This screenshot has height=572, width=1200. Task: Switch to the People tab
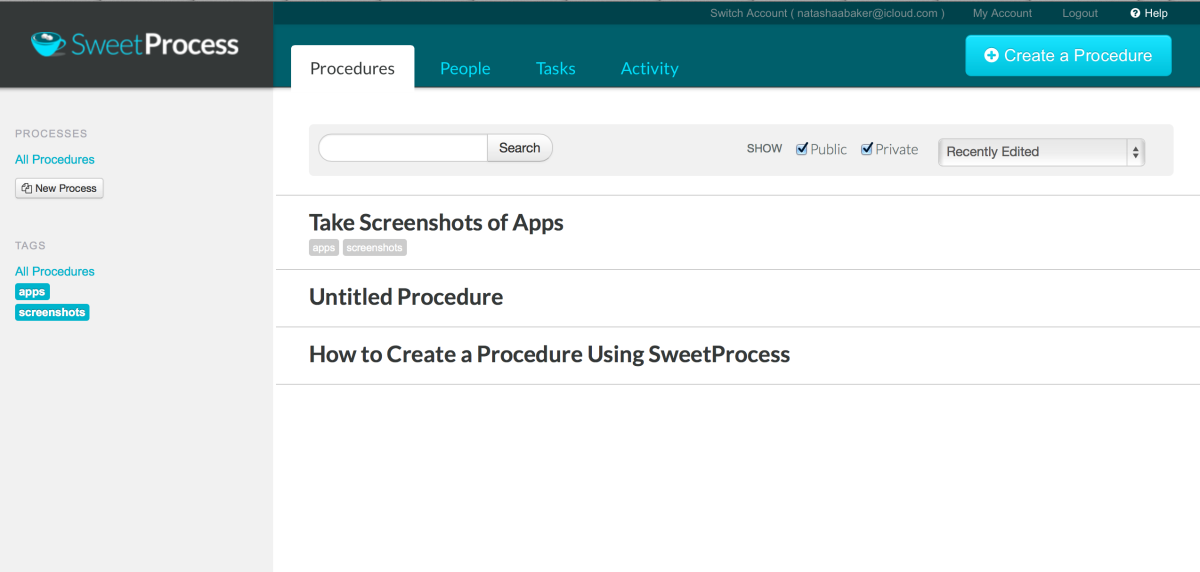[465, 68]
